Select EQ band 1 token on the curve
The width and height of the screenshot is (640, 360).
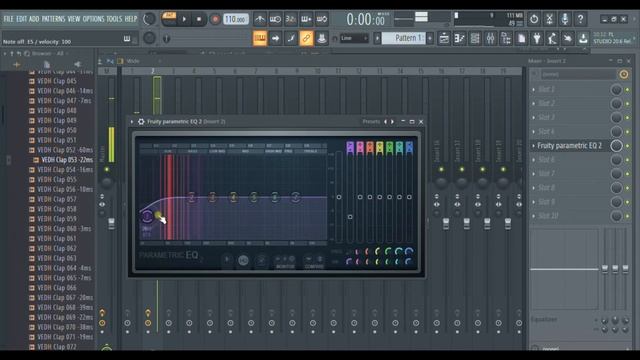tap(147, 216)
